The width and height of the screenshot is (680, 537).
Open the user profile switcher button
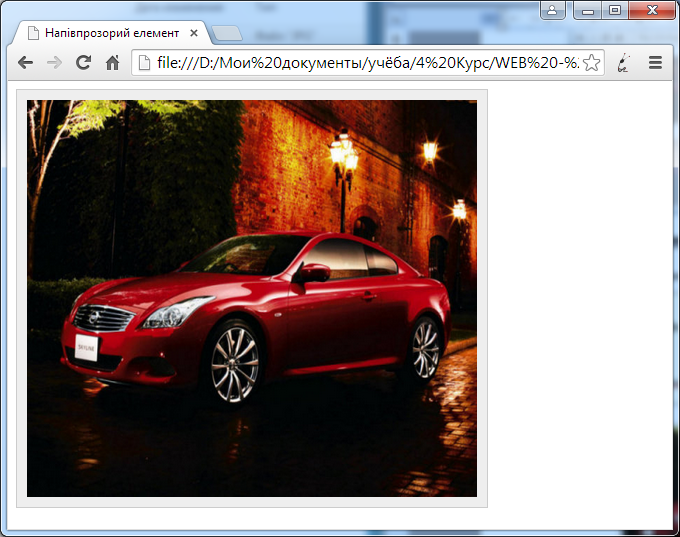click(x=553, y=10)
